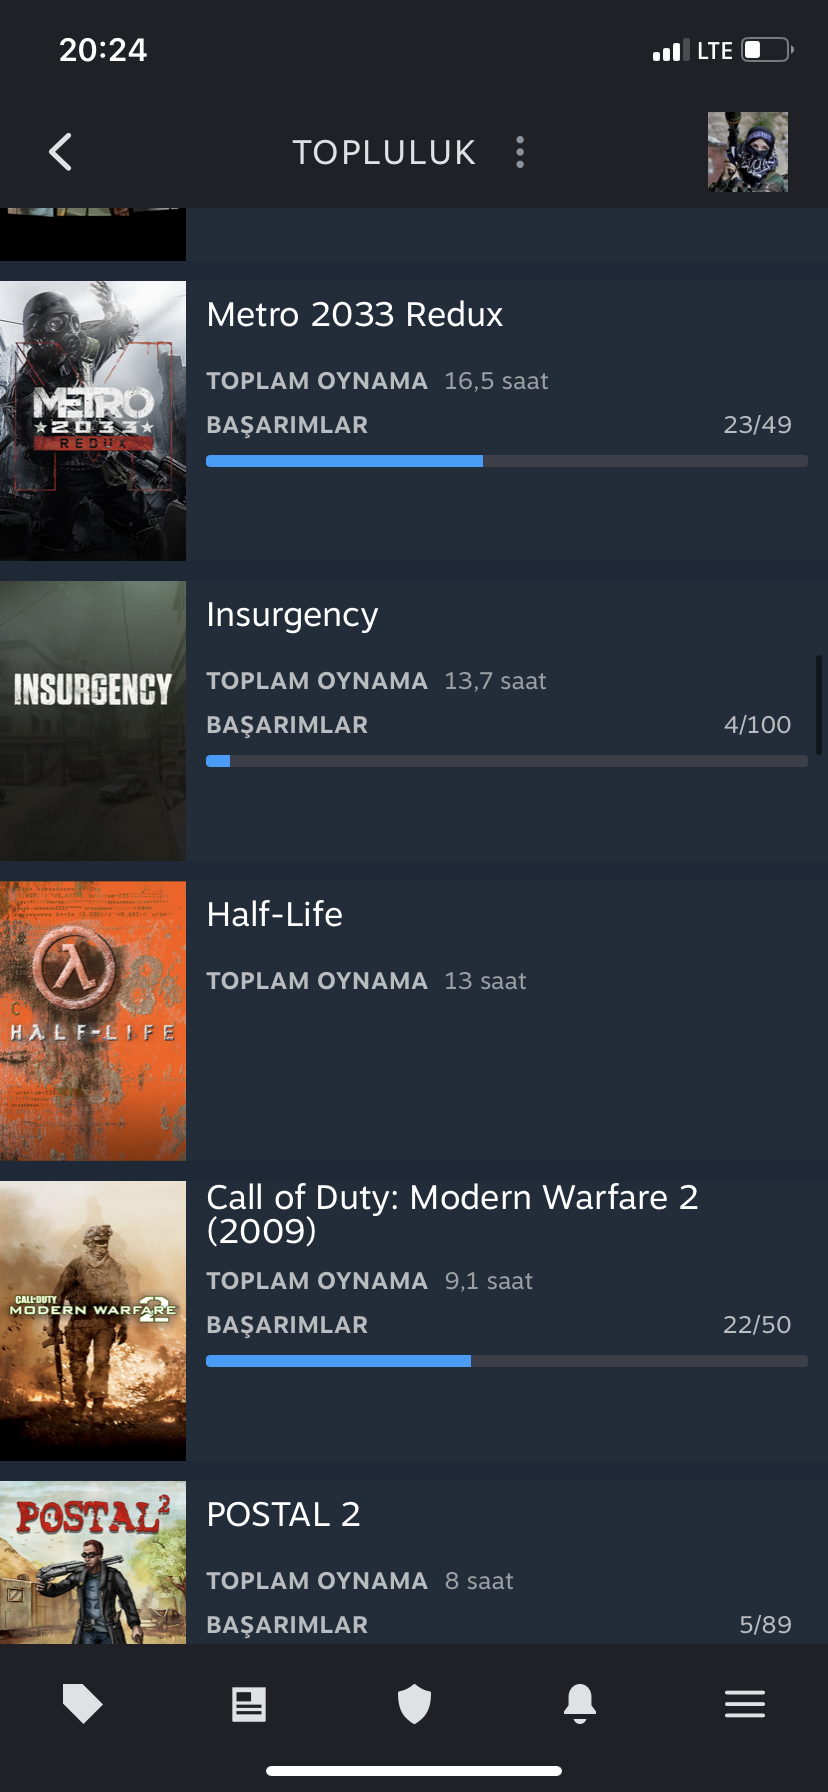Image resolution: width=828 pixels, height=1792 pixels.
Task: Open the profile avatar picture
Action: pyautogui.click(x=748, y=152)
